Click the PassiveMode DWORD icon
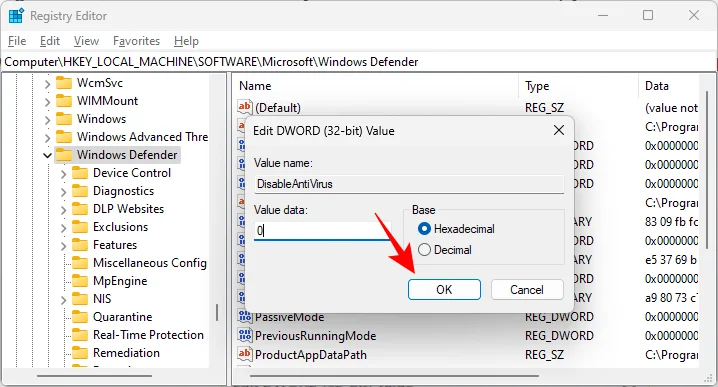Screen dimensions: 718x387 pyautogui.click(x=245, y=316)
